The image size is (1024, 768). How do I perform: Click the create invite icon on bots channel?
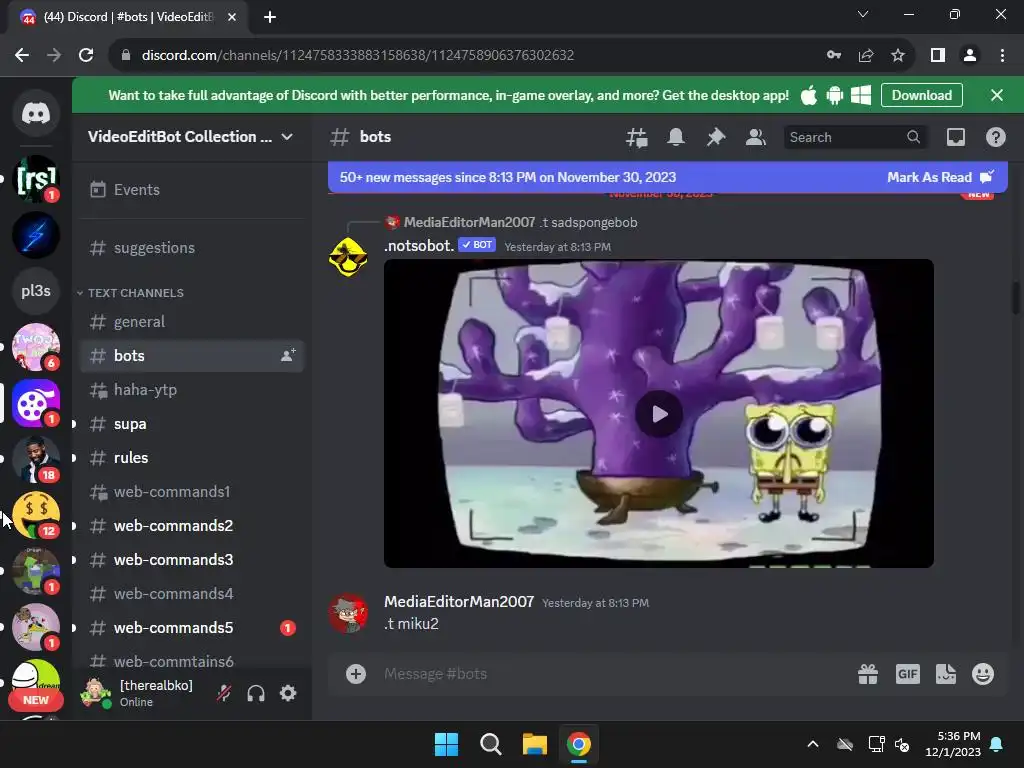[x=288, y=355]
